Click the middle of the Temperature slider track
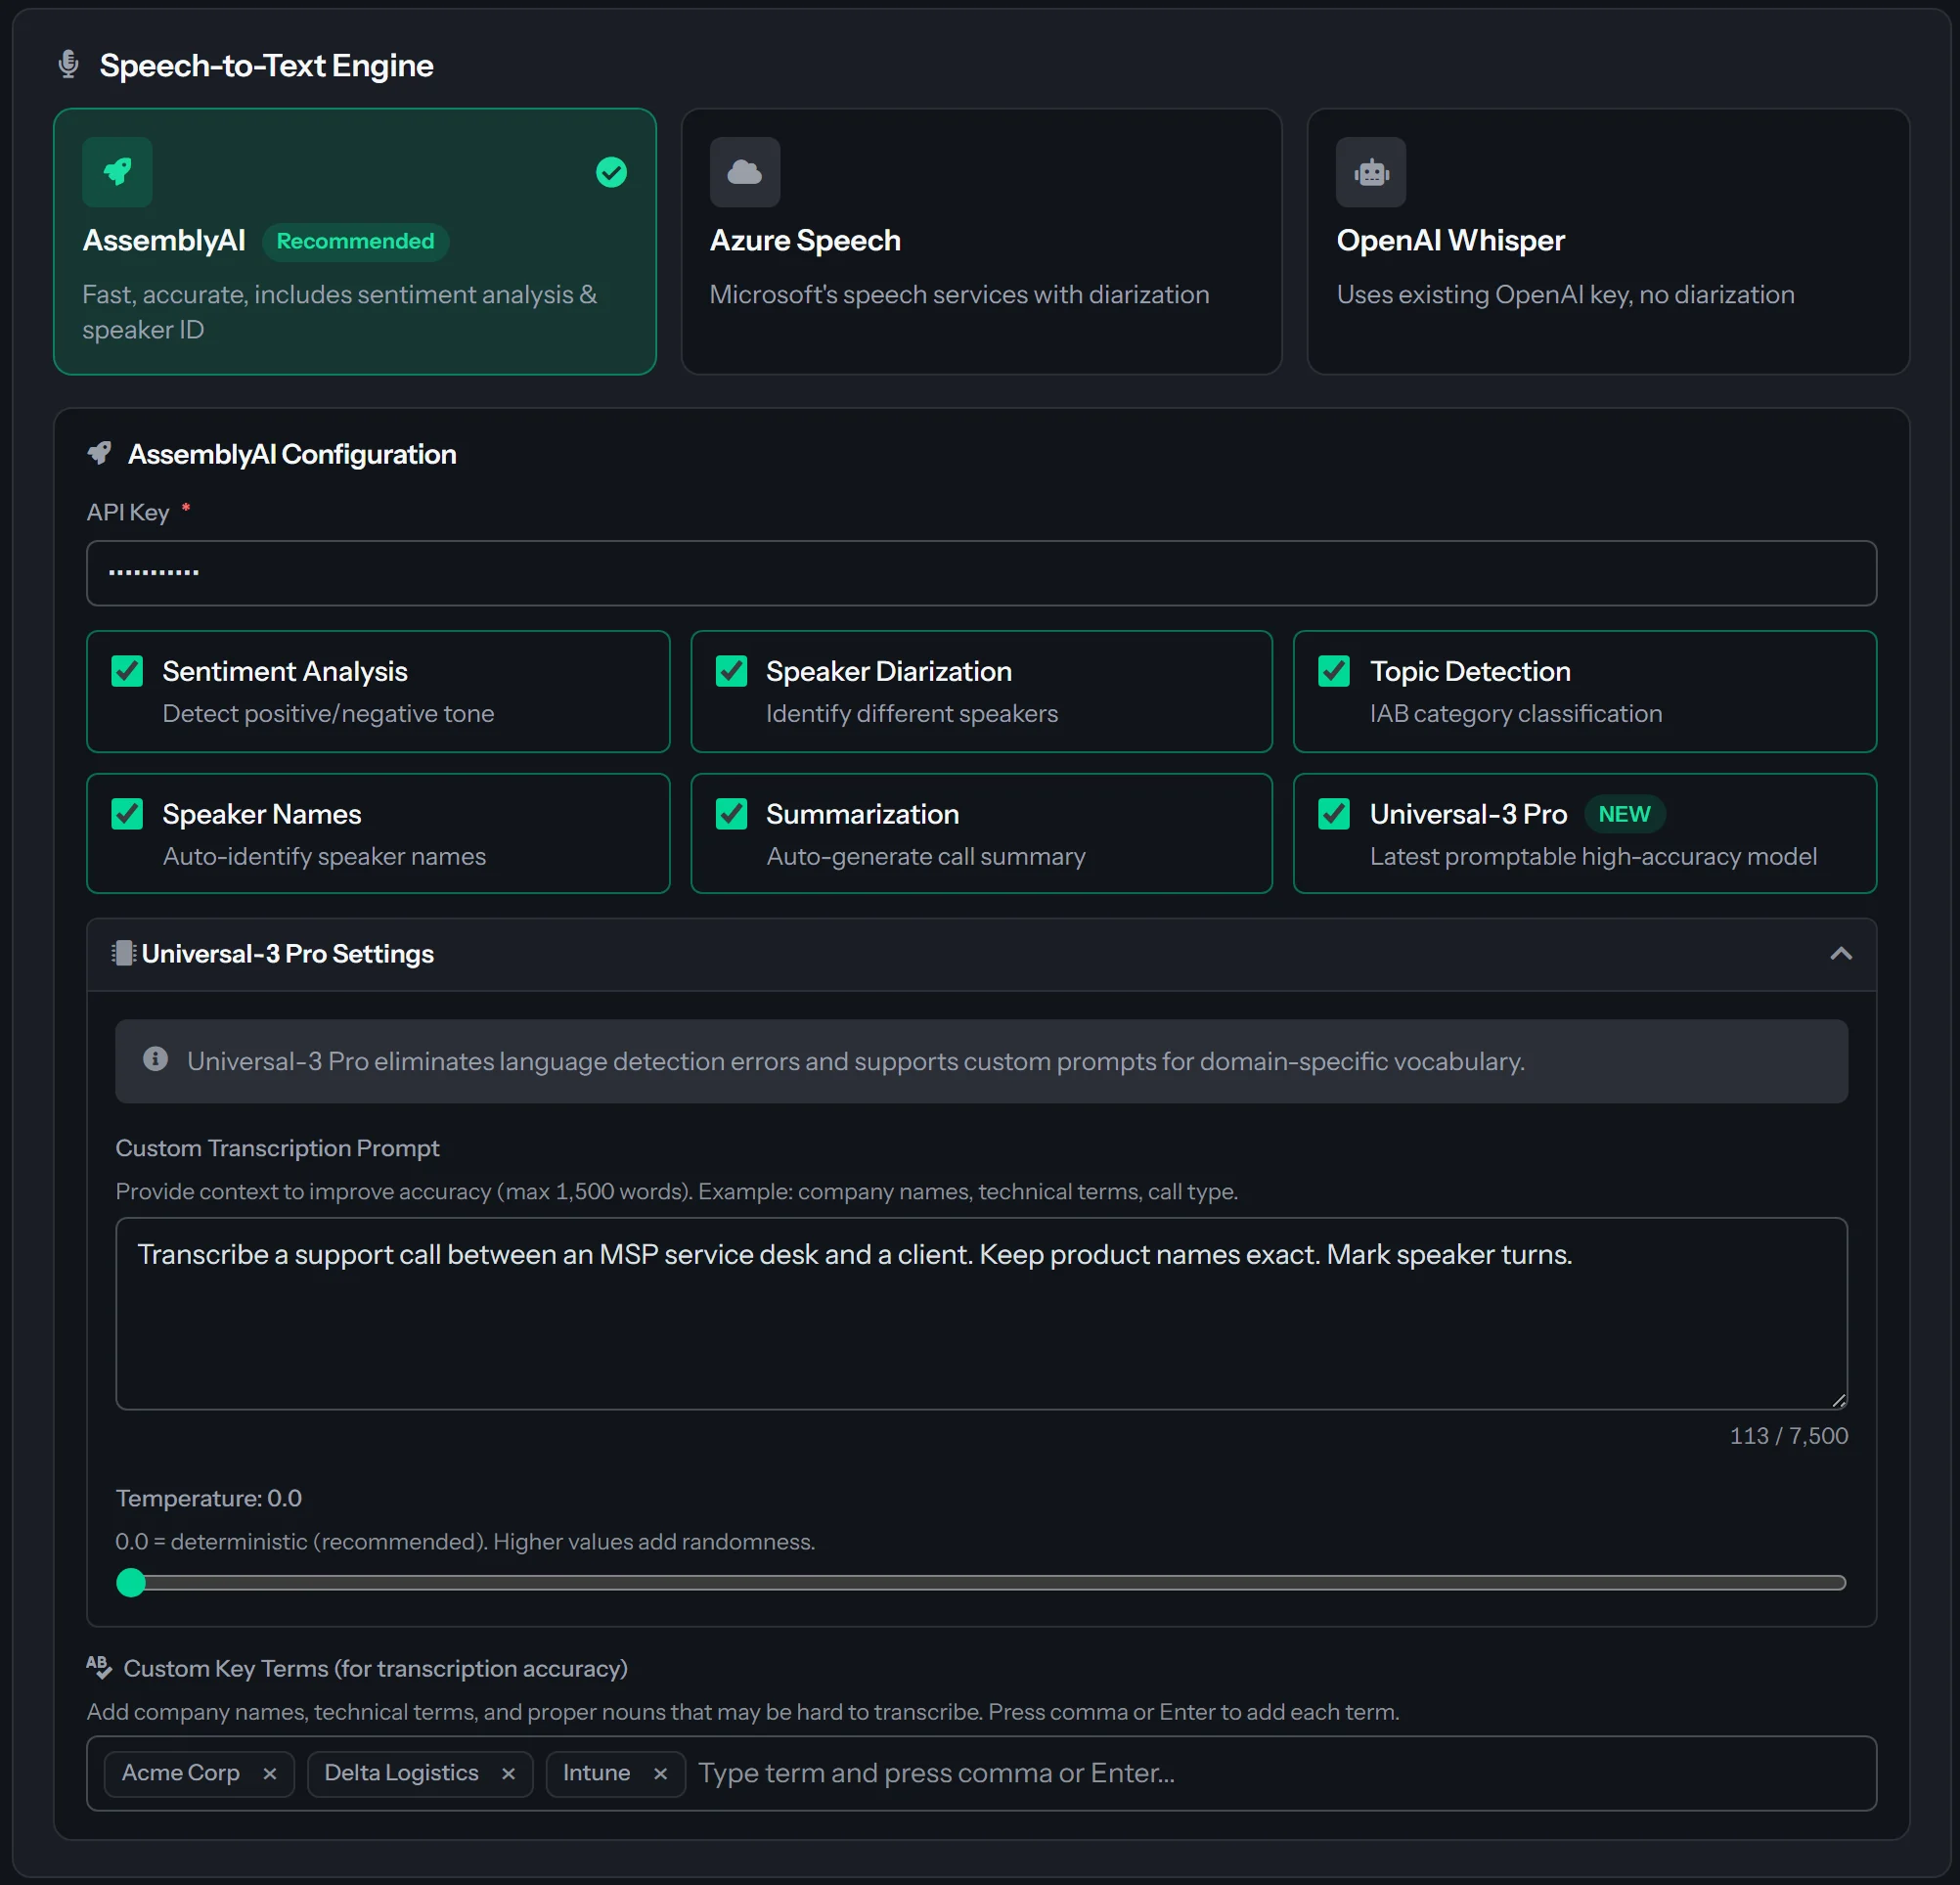Viewport: 1960px width, 1885px height. 981,1582
